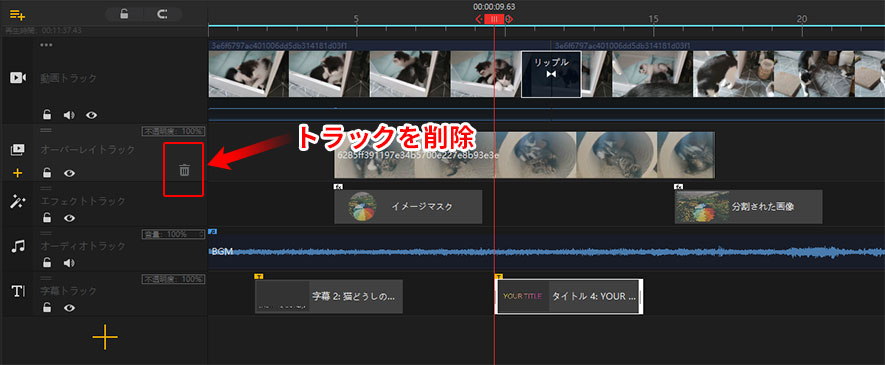
Task: Click the overlay track icon
Action: point(17,149)
